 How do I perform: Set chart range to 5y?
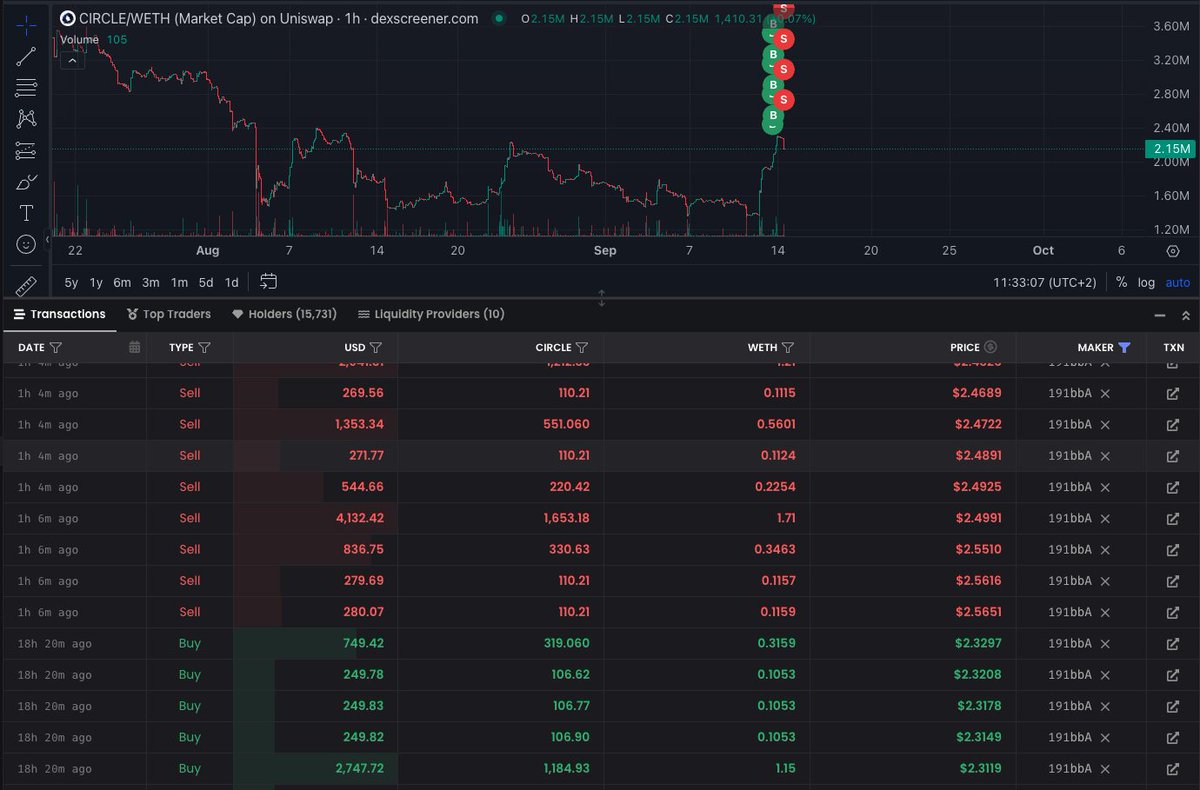point(72,282)
